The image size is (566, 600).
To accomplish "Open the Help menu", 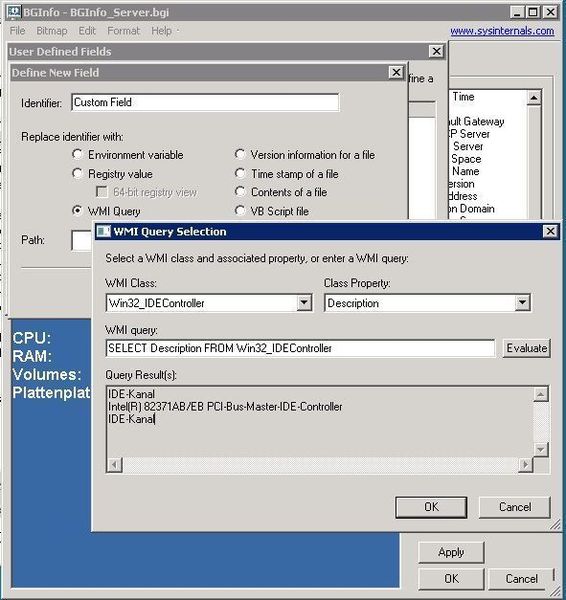I will coord(161,31).
